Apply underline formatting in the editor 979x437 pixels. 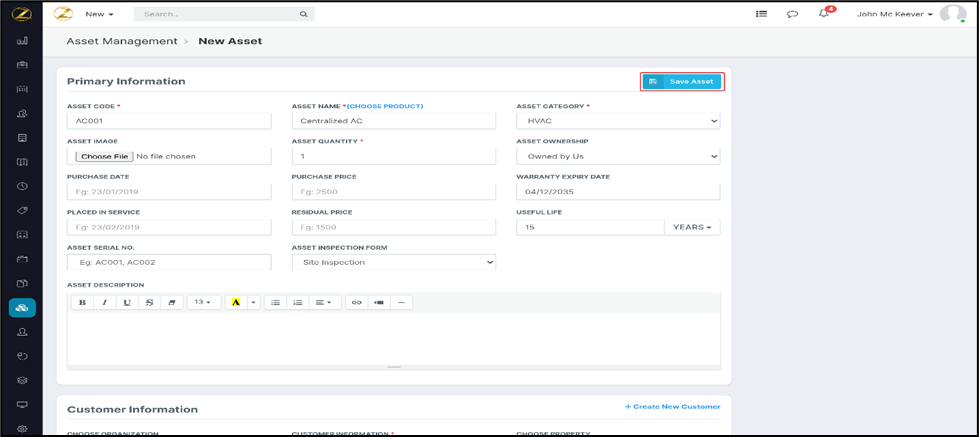(127, 302)
